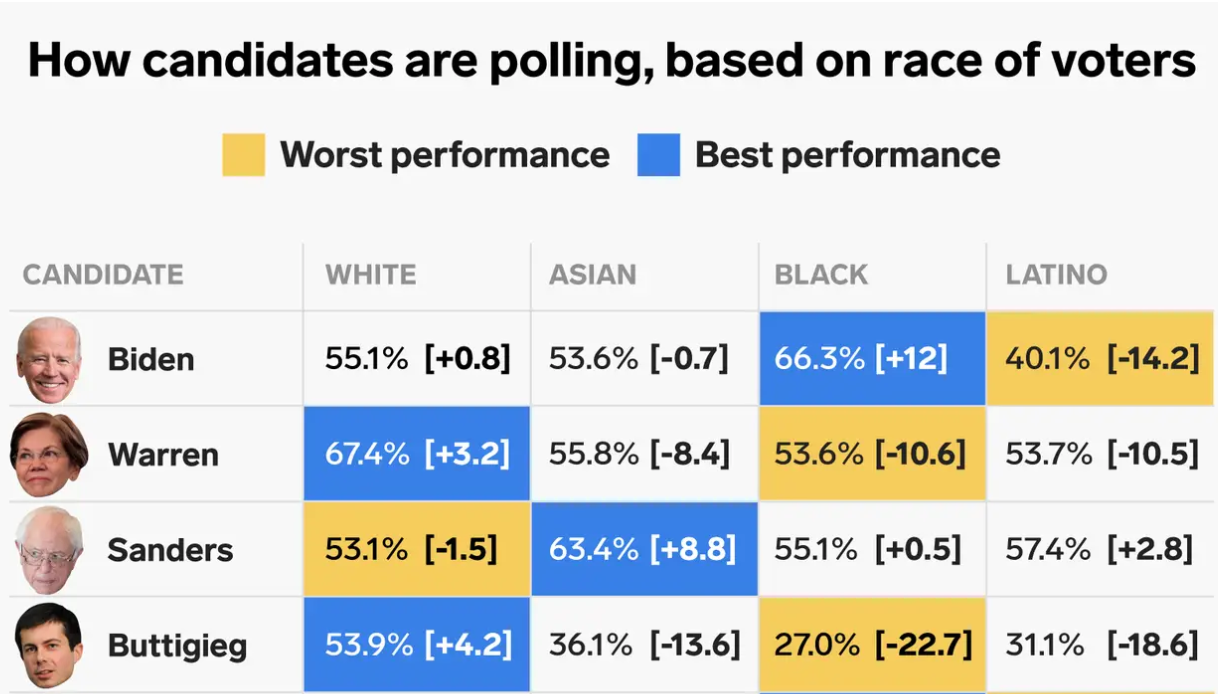Select the ASIAN column header
This screenshot has height=694, width=1218.
[x=592, y=275]
